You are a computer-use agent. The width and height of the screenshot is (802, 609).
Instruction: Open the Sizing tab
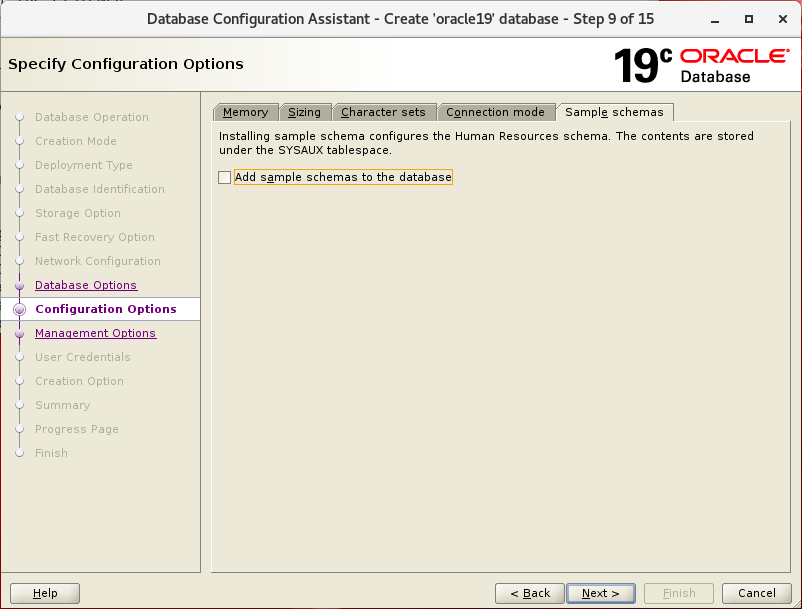[304, 112]
